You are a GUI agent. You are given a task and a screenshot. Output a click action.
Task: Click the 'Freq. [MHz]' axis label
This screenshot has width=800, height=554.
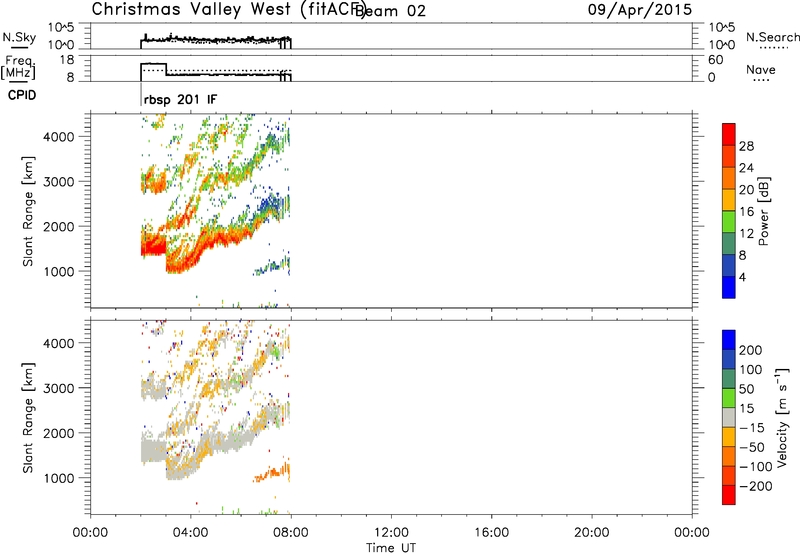[19, 67]
